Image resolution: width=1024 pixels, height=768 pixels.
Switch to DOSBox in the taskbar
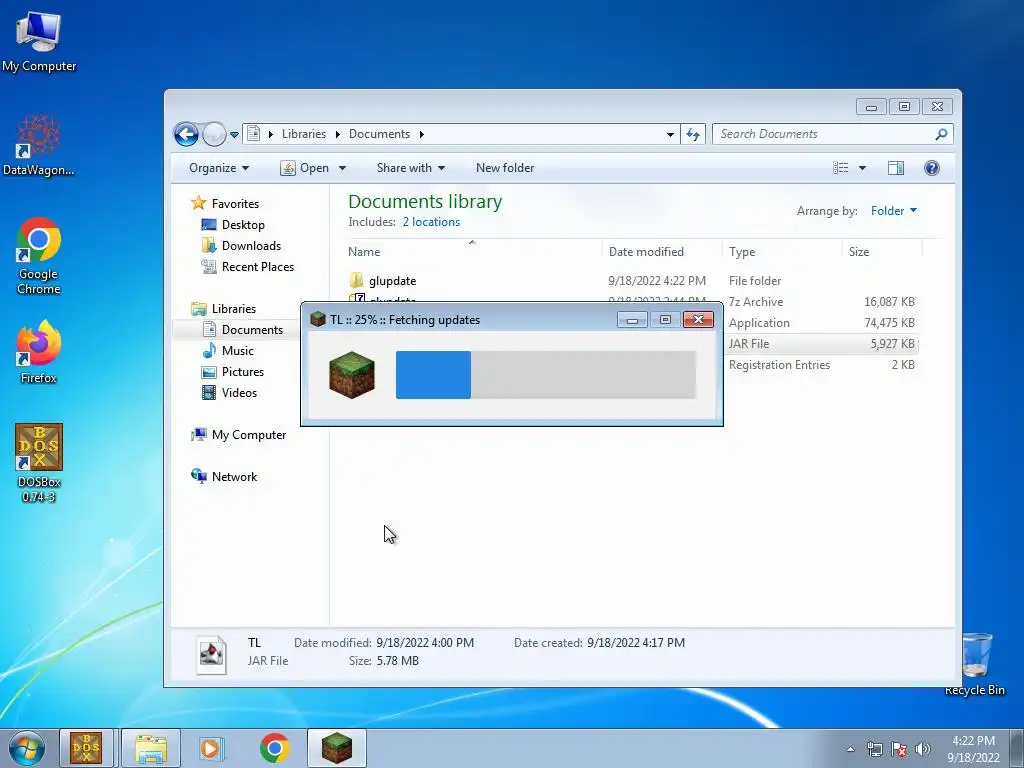86,748
